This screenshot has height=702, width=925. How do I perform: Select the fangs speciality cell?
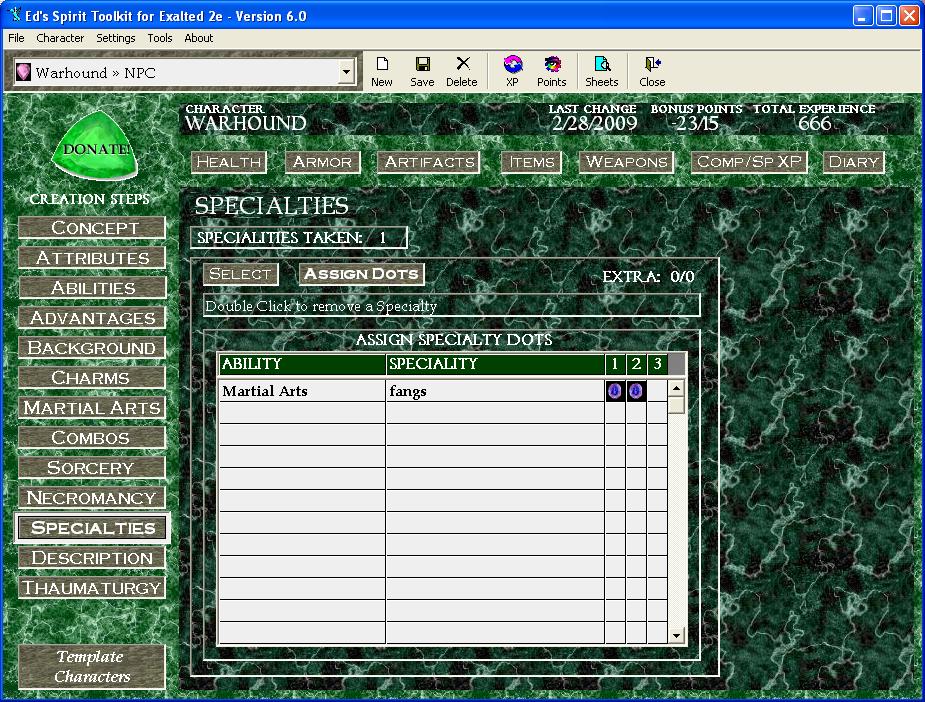coord(496,391)
